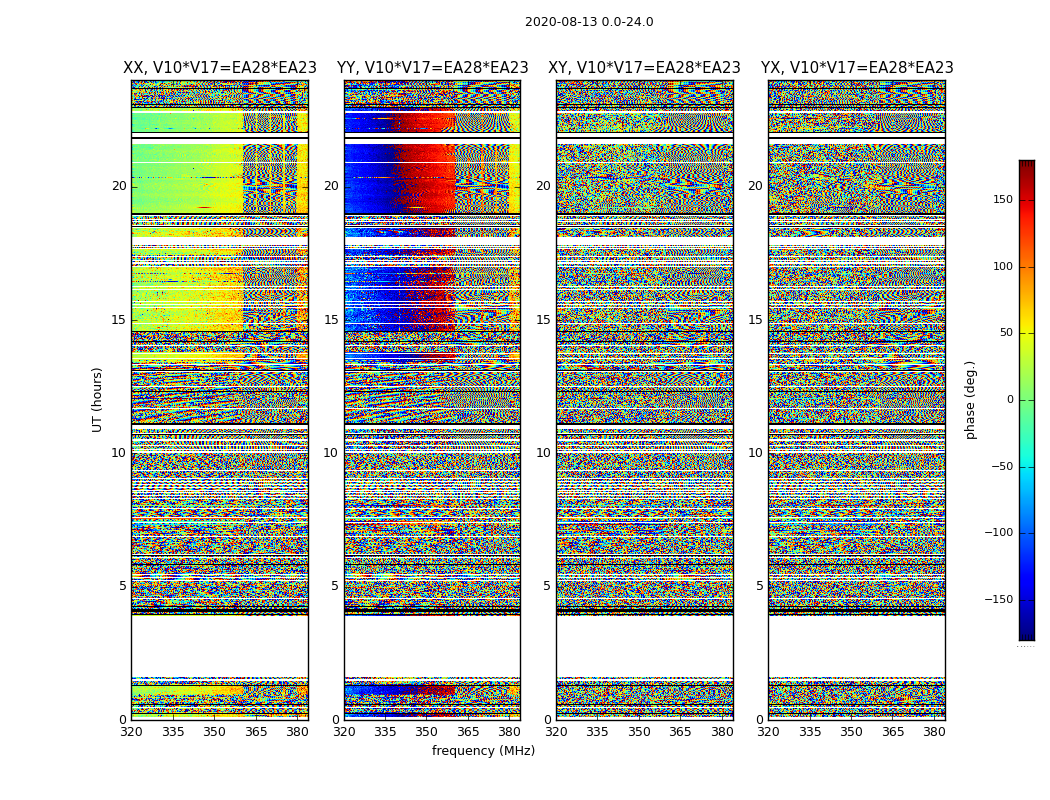This screenshot has width=1050, height=800.
Task: Open the XX phase waterfall plot
Action: pos(219,400)
